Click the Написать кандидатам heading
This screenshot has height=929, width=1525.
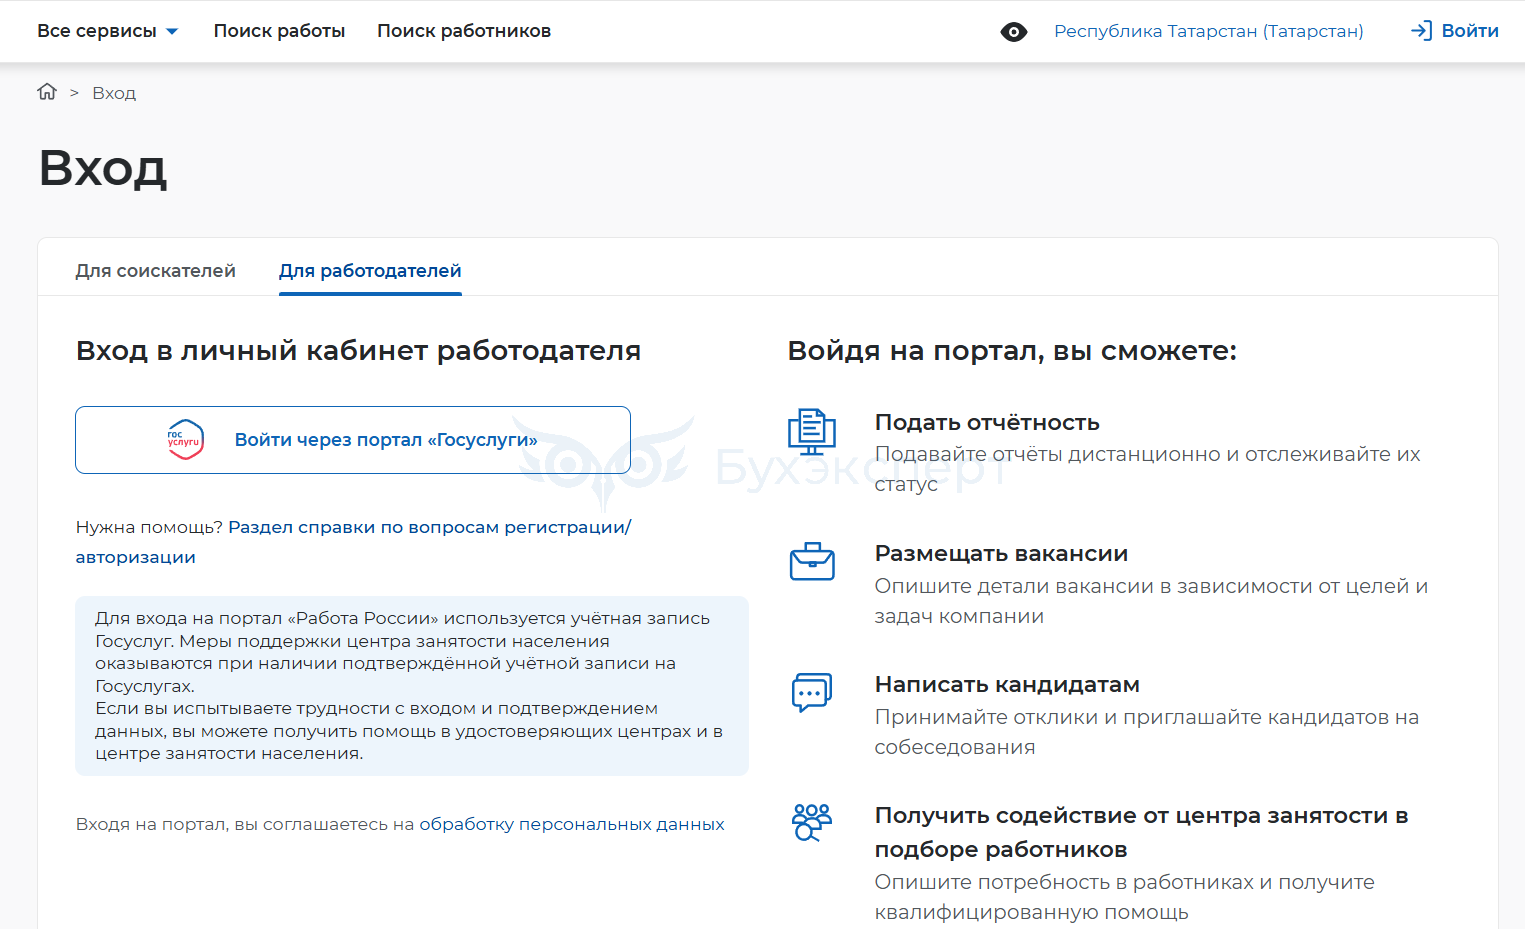1007,684
